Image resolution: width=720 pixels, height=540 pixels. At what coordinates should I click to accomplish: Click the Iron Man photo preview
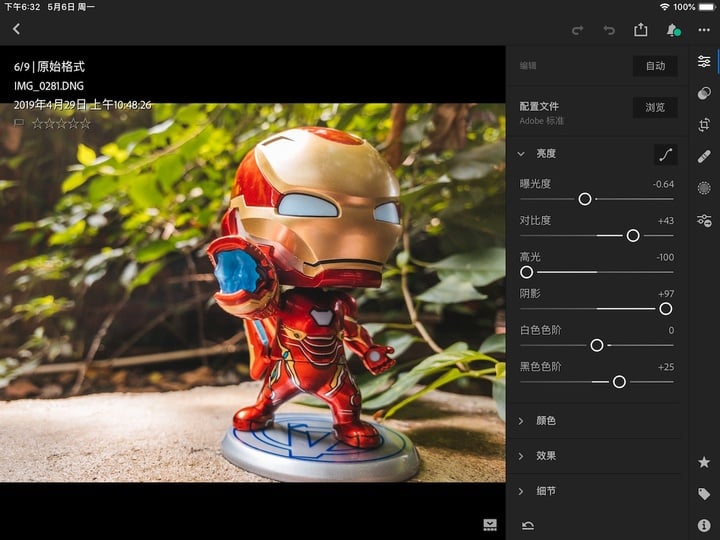[253, 292]
